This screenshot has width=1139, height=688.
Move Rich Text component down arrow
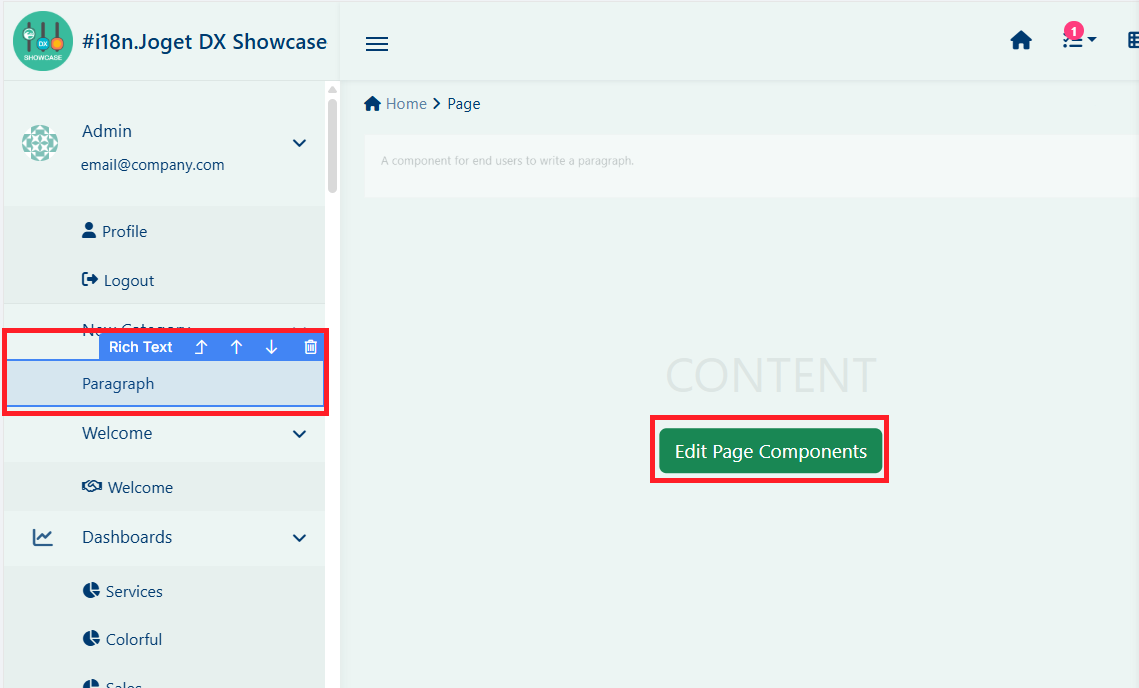[x=271, y=347]
